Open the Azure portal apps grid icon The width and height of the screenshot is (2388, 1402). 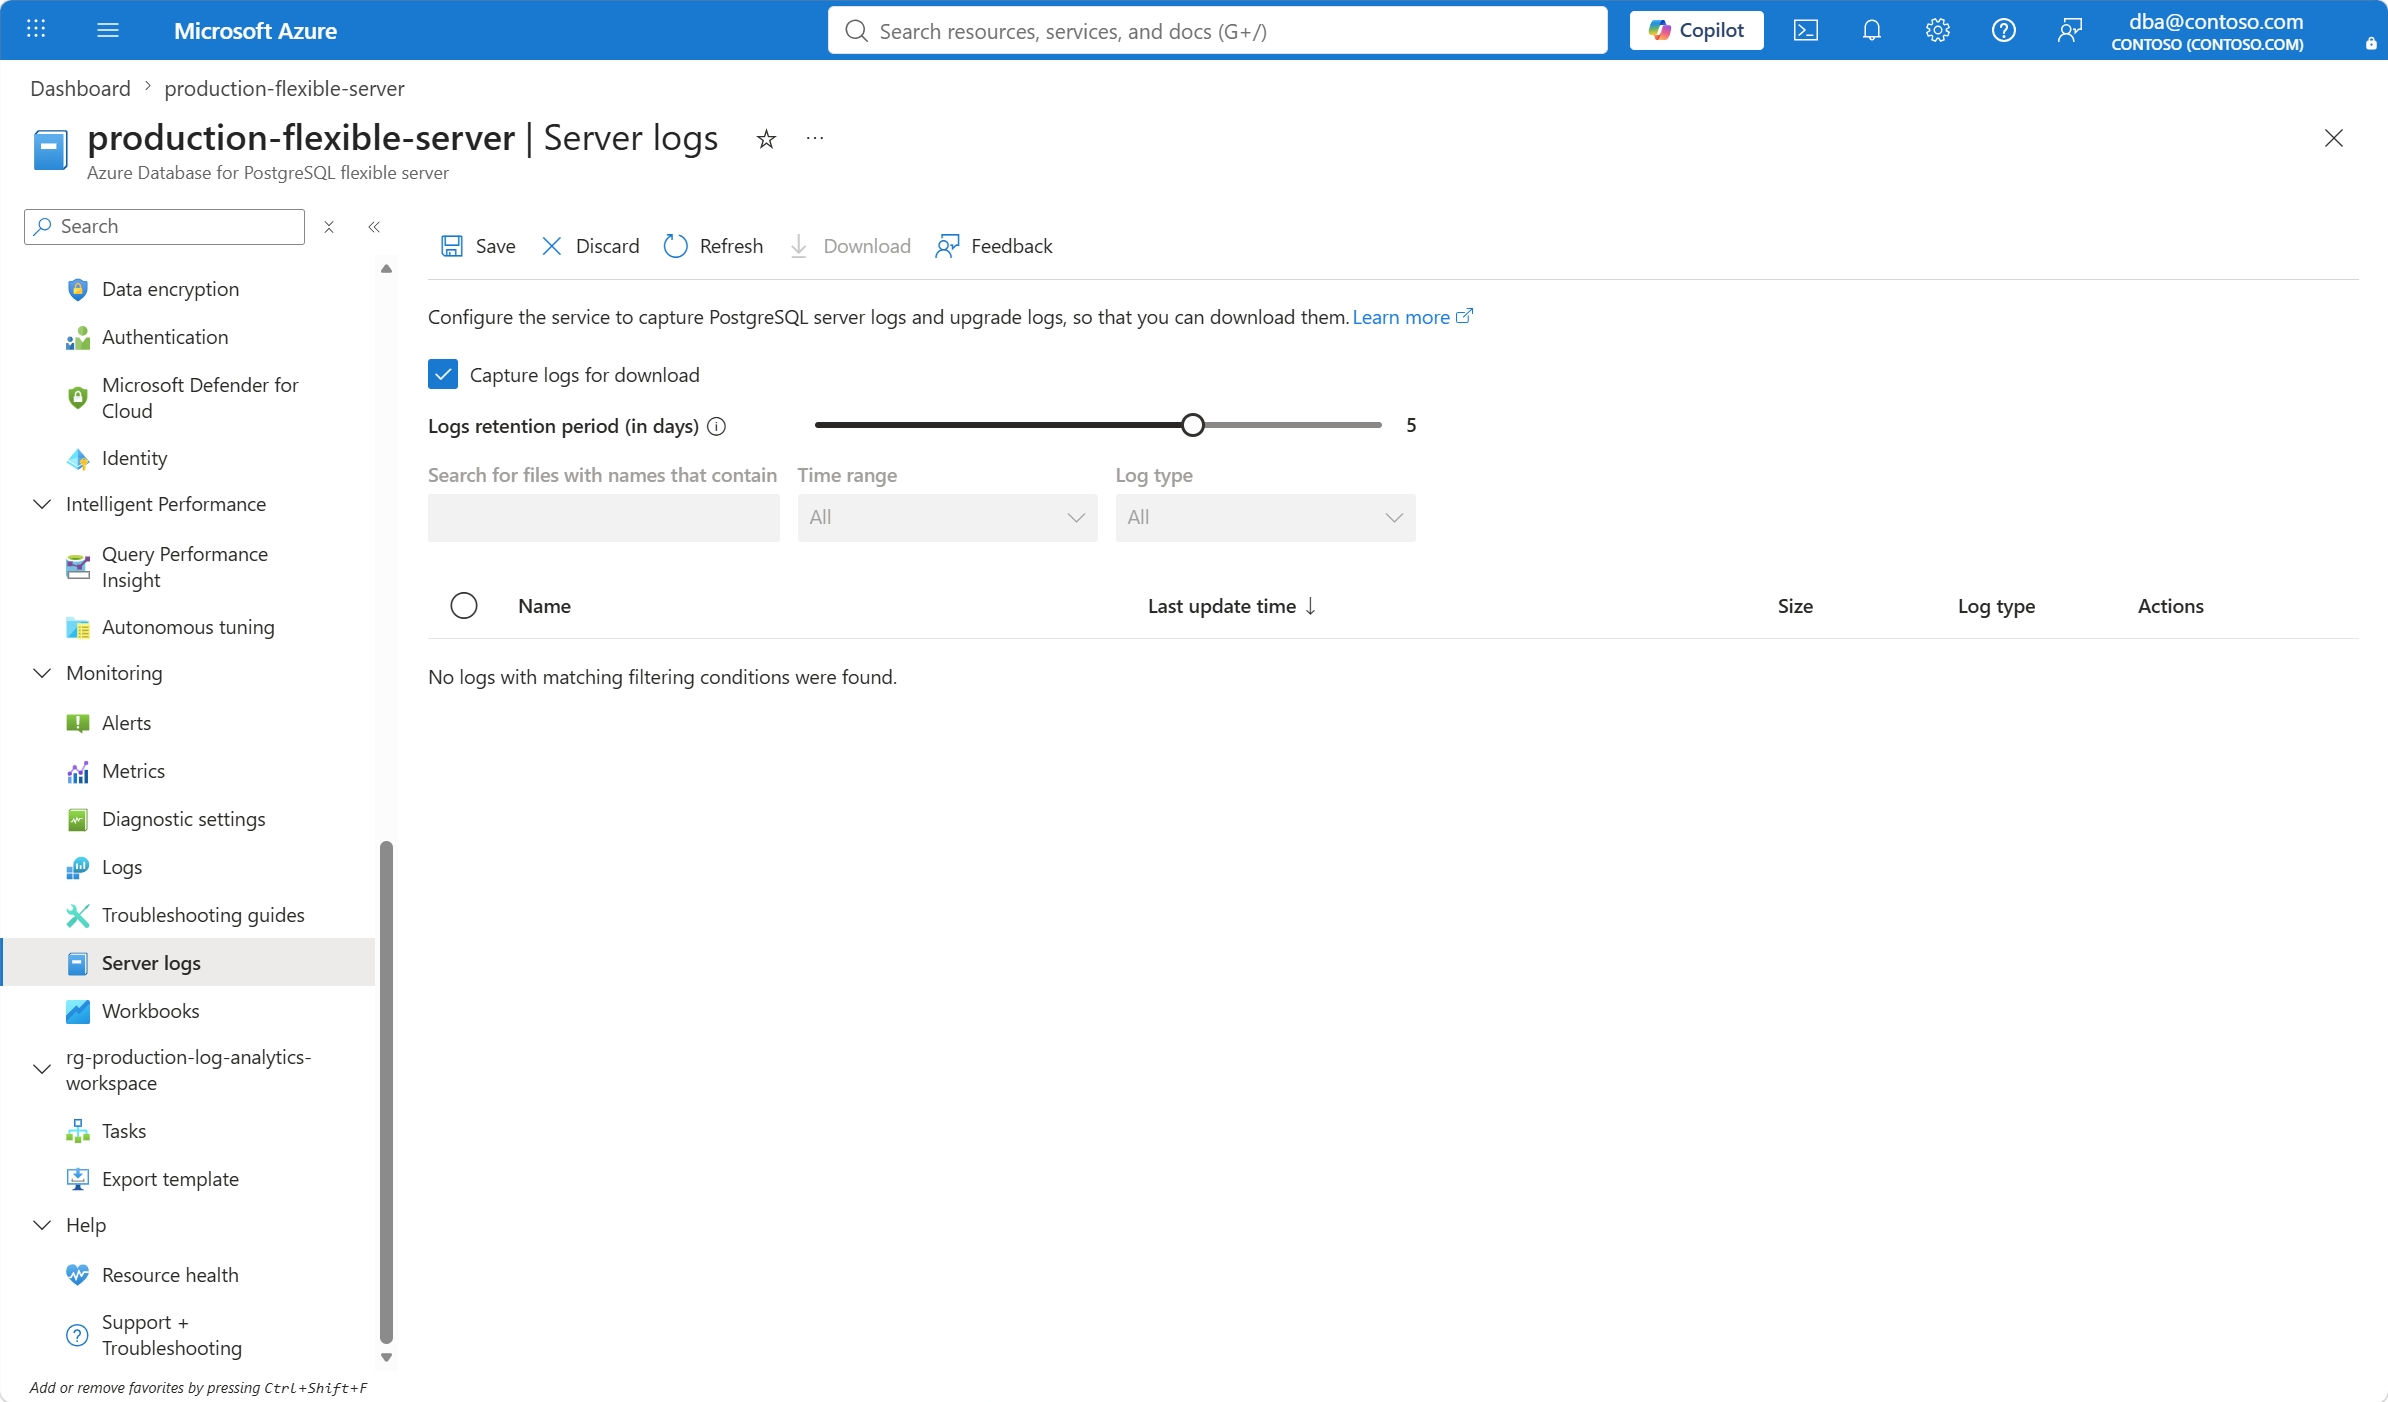(36, 30)
